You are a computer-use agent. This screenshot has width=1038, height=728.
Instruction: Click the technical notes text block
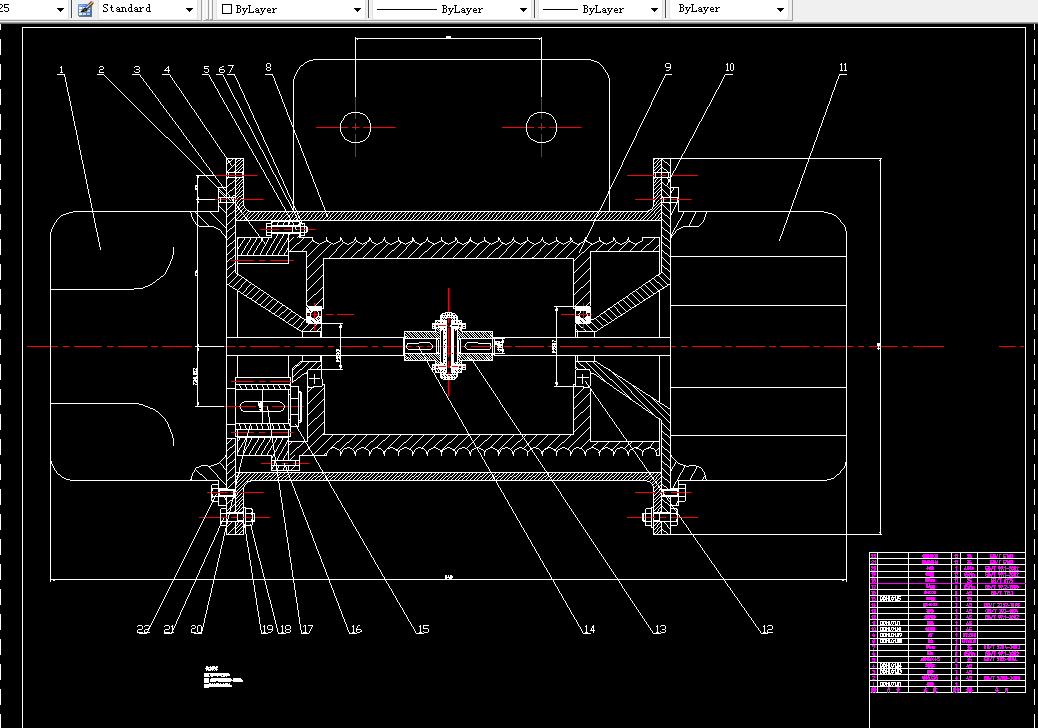[x=224, y=678]
